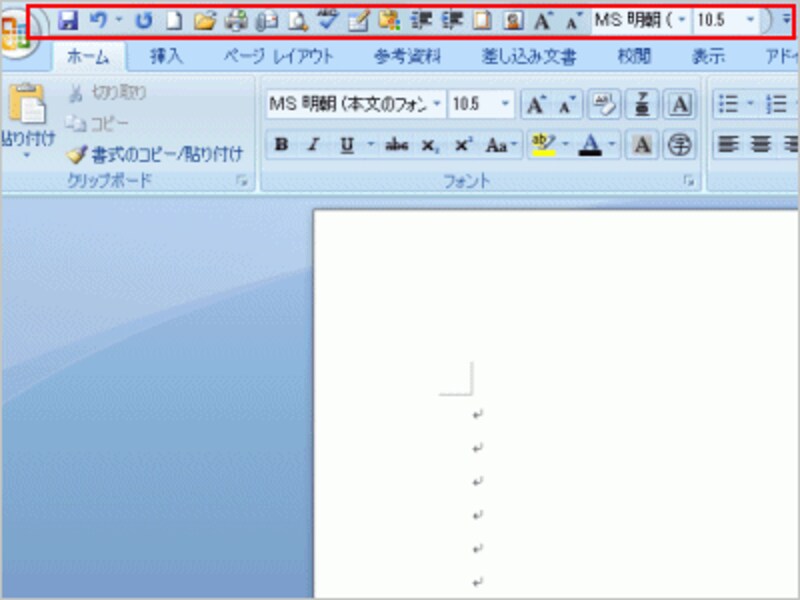Open the font color dropdown arrow

pyautogui.click(x=612, y=145)
